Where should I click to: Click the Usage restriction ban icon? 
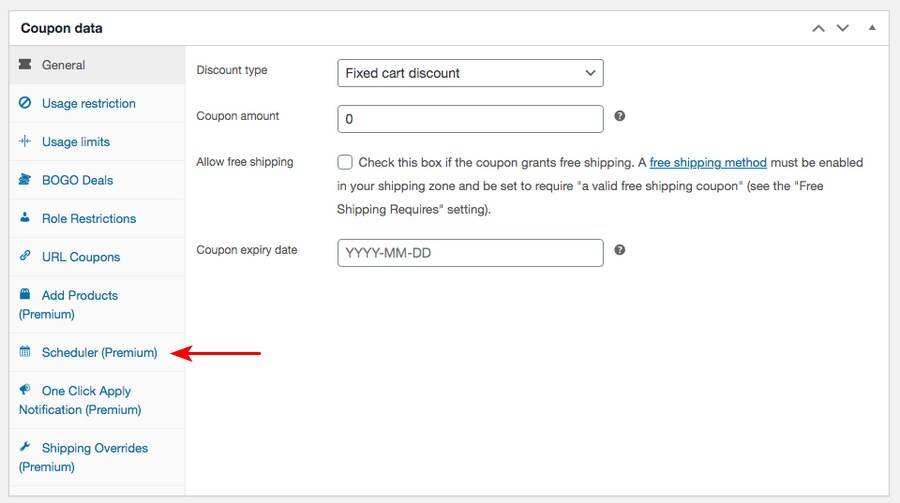[25, 102]
